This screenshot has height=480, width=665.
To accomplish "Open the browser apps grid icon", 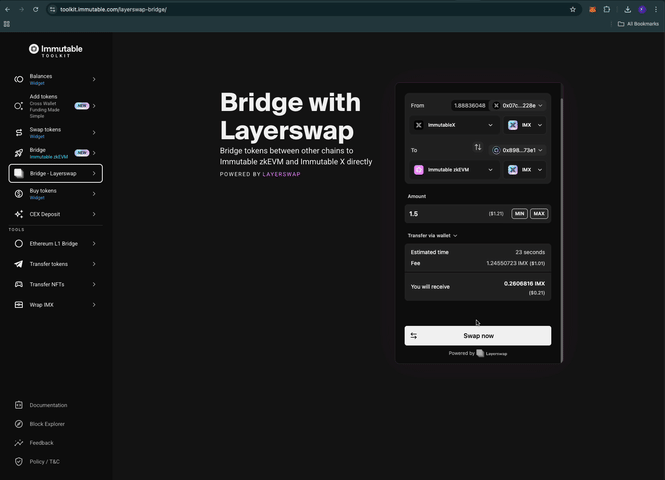I will pos(7,24).
